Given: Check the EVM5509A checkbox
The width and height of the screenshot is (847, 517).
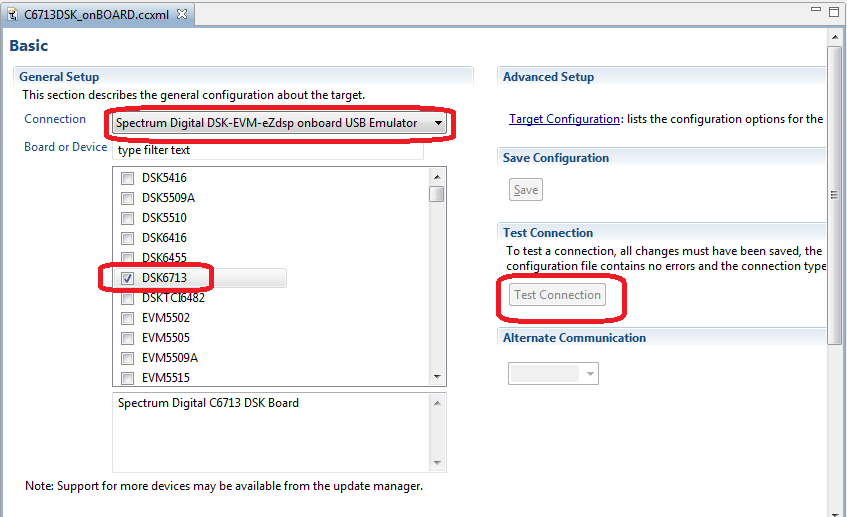Looking at the screenshot, I should (x=127, y=358).
